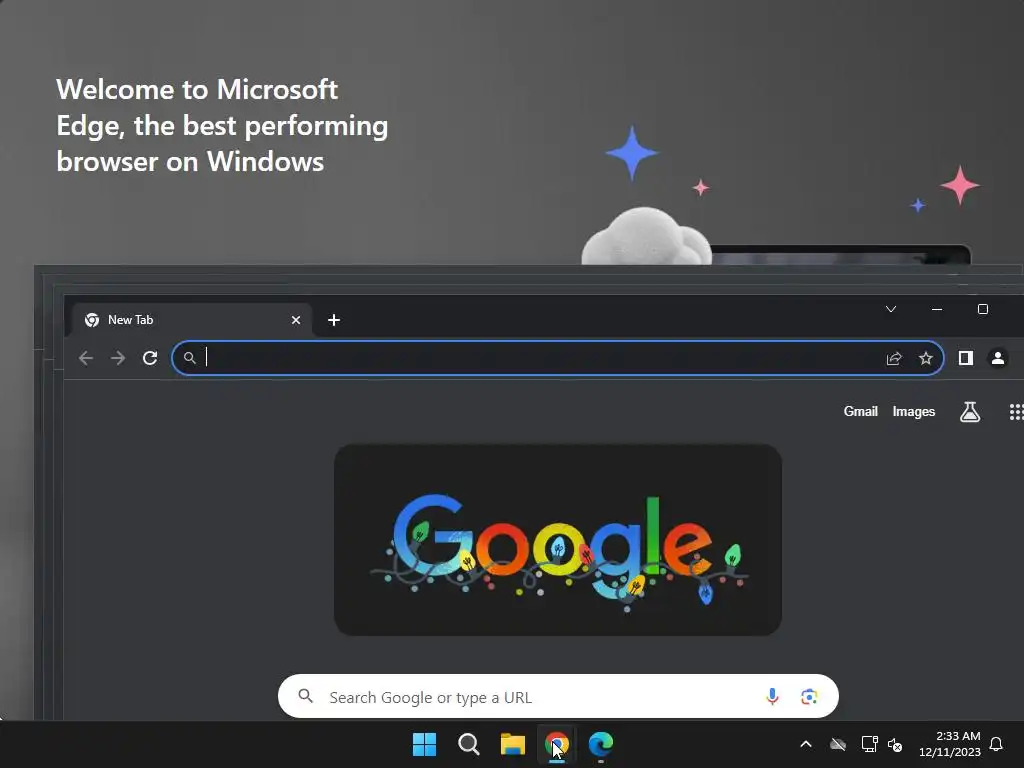This screenshot has height=768, width=1024.
Task: Open the clock showing 2:33 AM
Action: coord(950,744)
